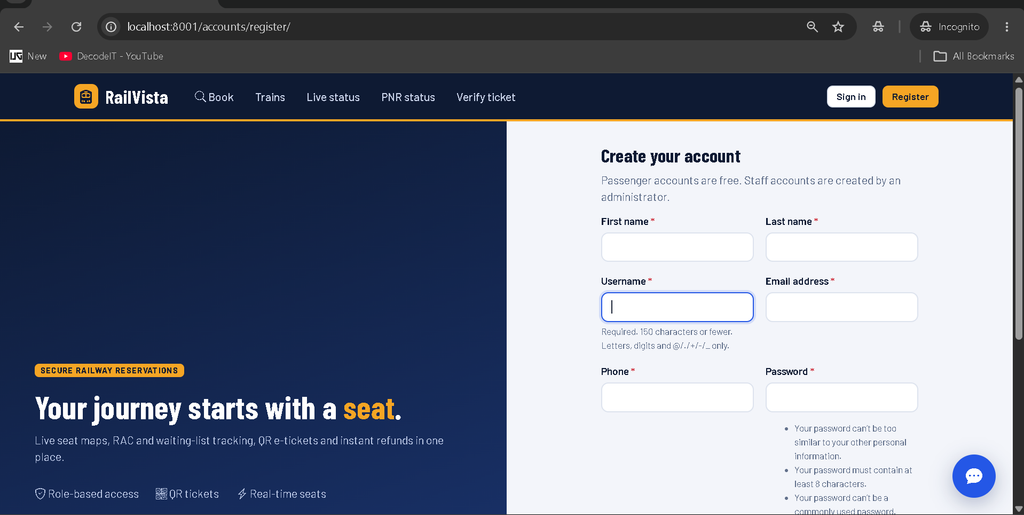Open the chat support bubble

[974, 476]
